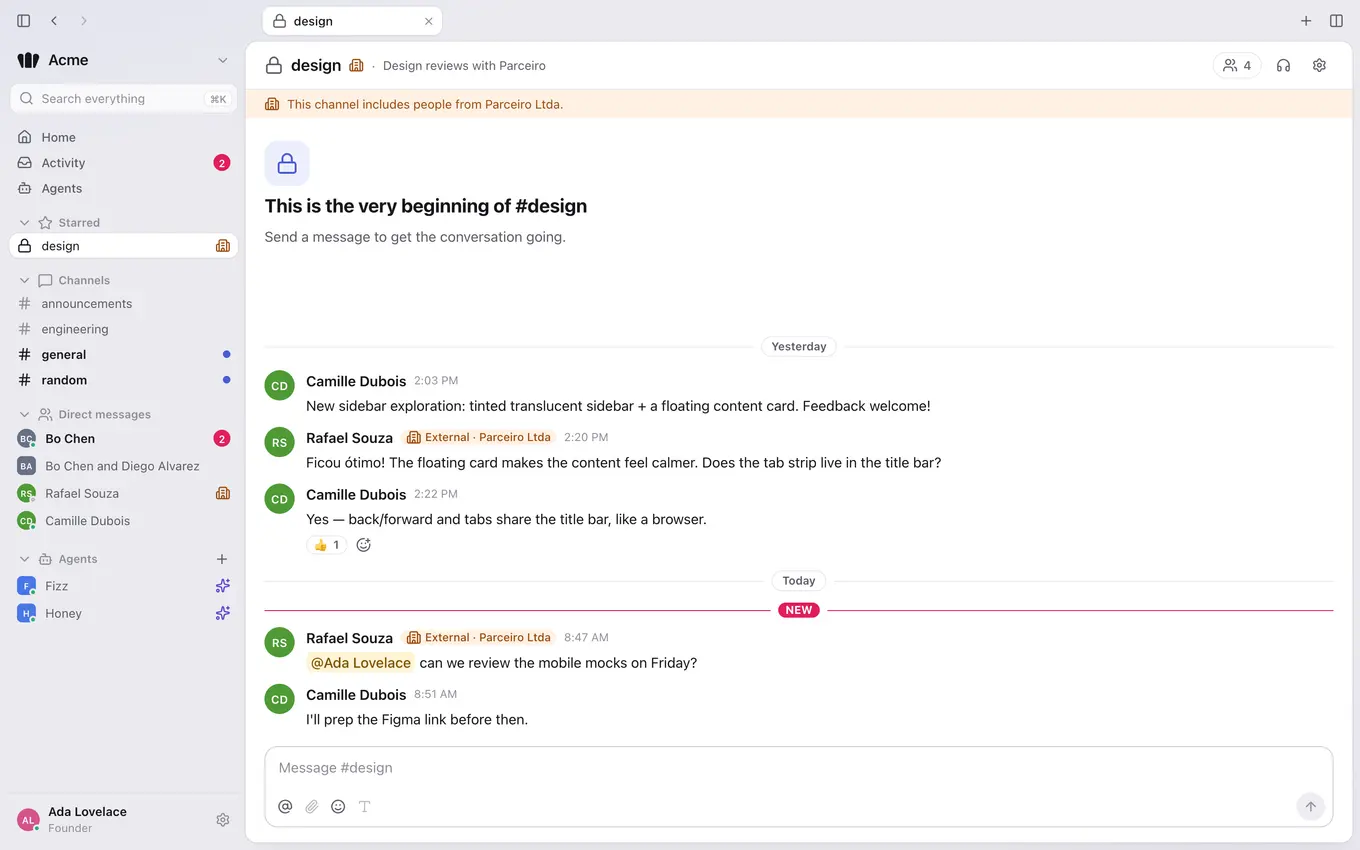Image resolution: width=1360 pixels, height=850 pixels.
Task: Start a huddle with headphones icon
Action: pyautogui.click(x=1283, y=65)
